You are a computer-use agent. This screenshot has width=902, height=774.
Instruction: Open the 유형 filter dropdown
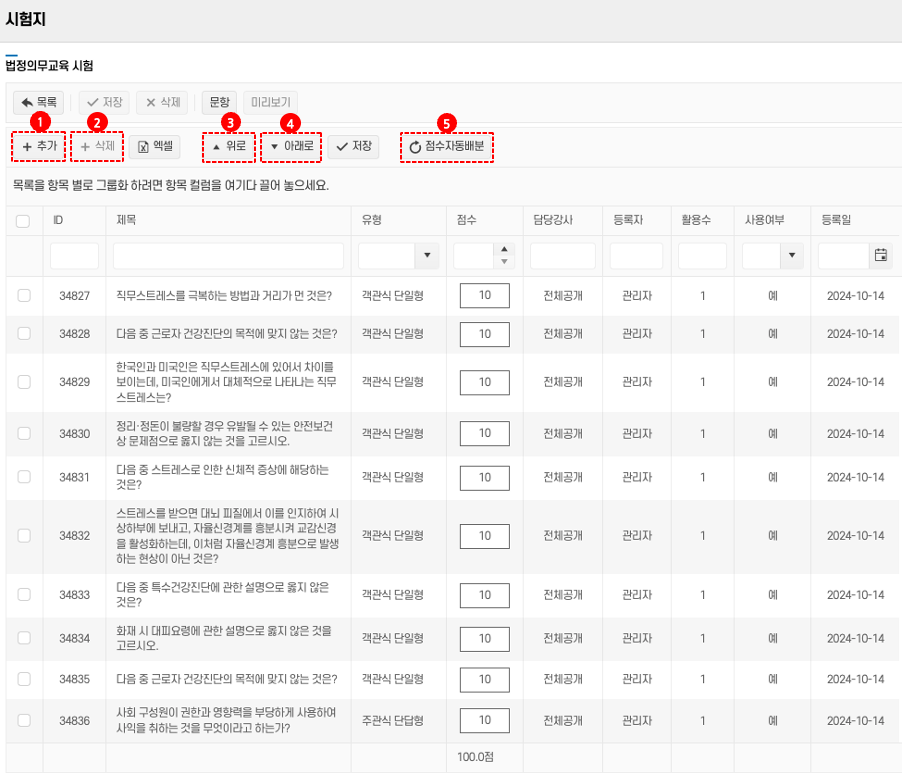(x=429, y=256)
